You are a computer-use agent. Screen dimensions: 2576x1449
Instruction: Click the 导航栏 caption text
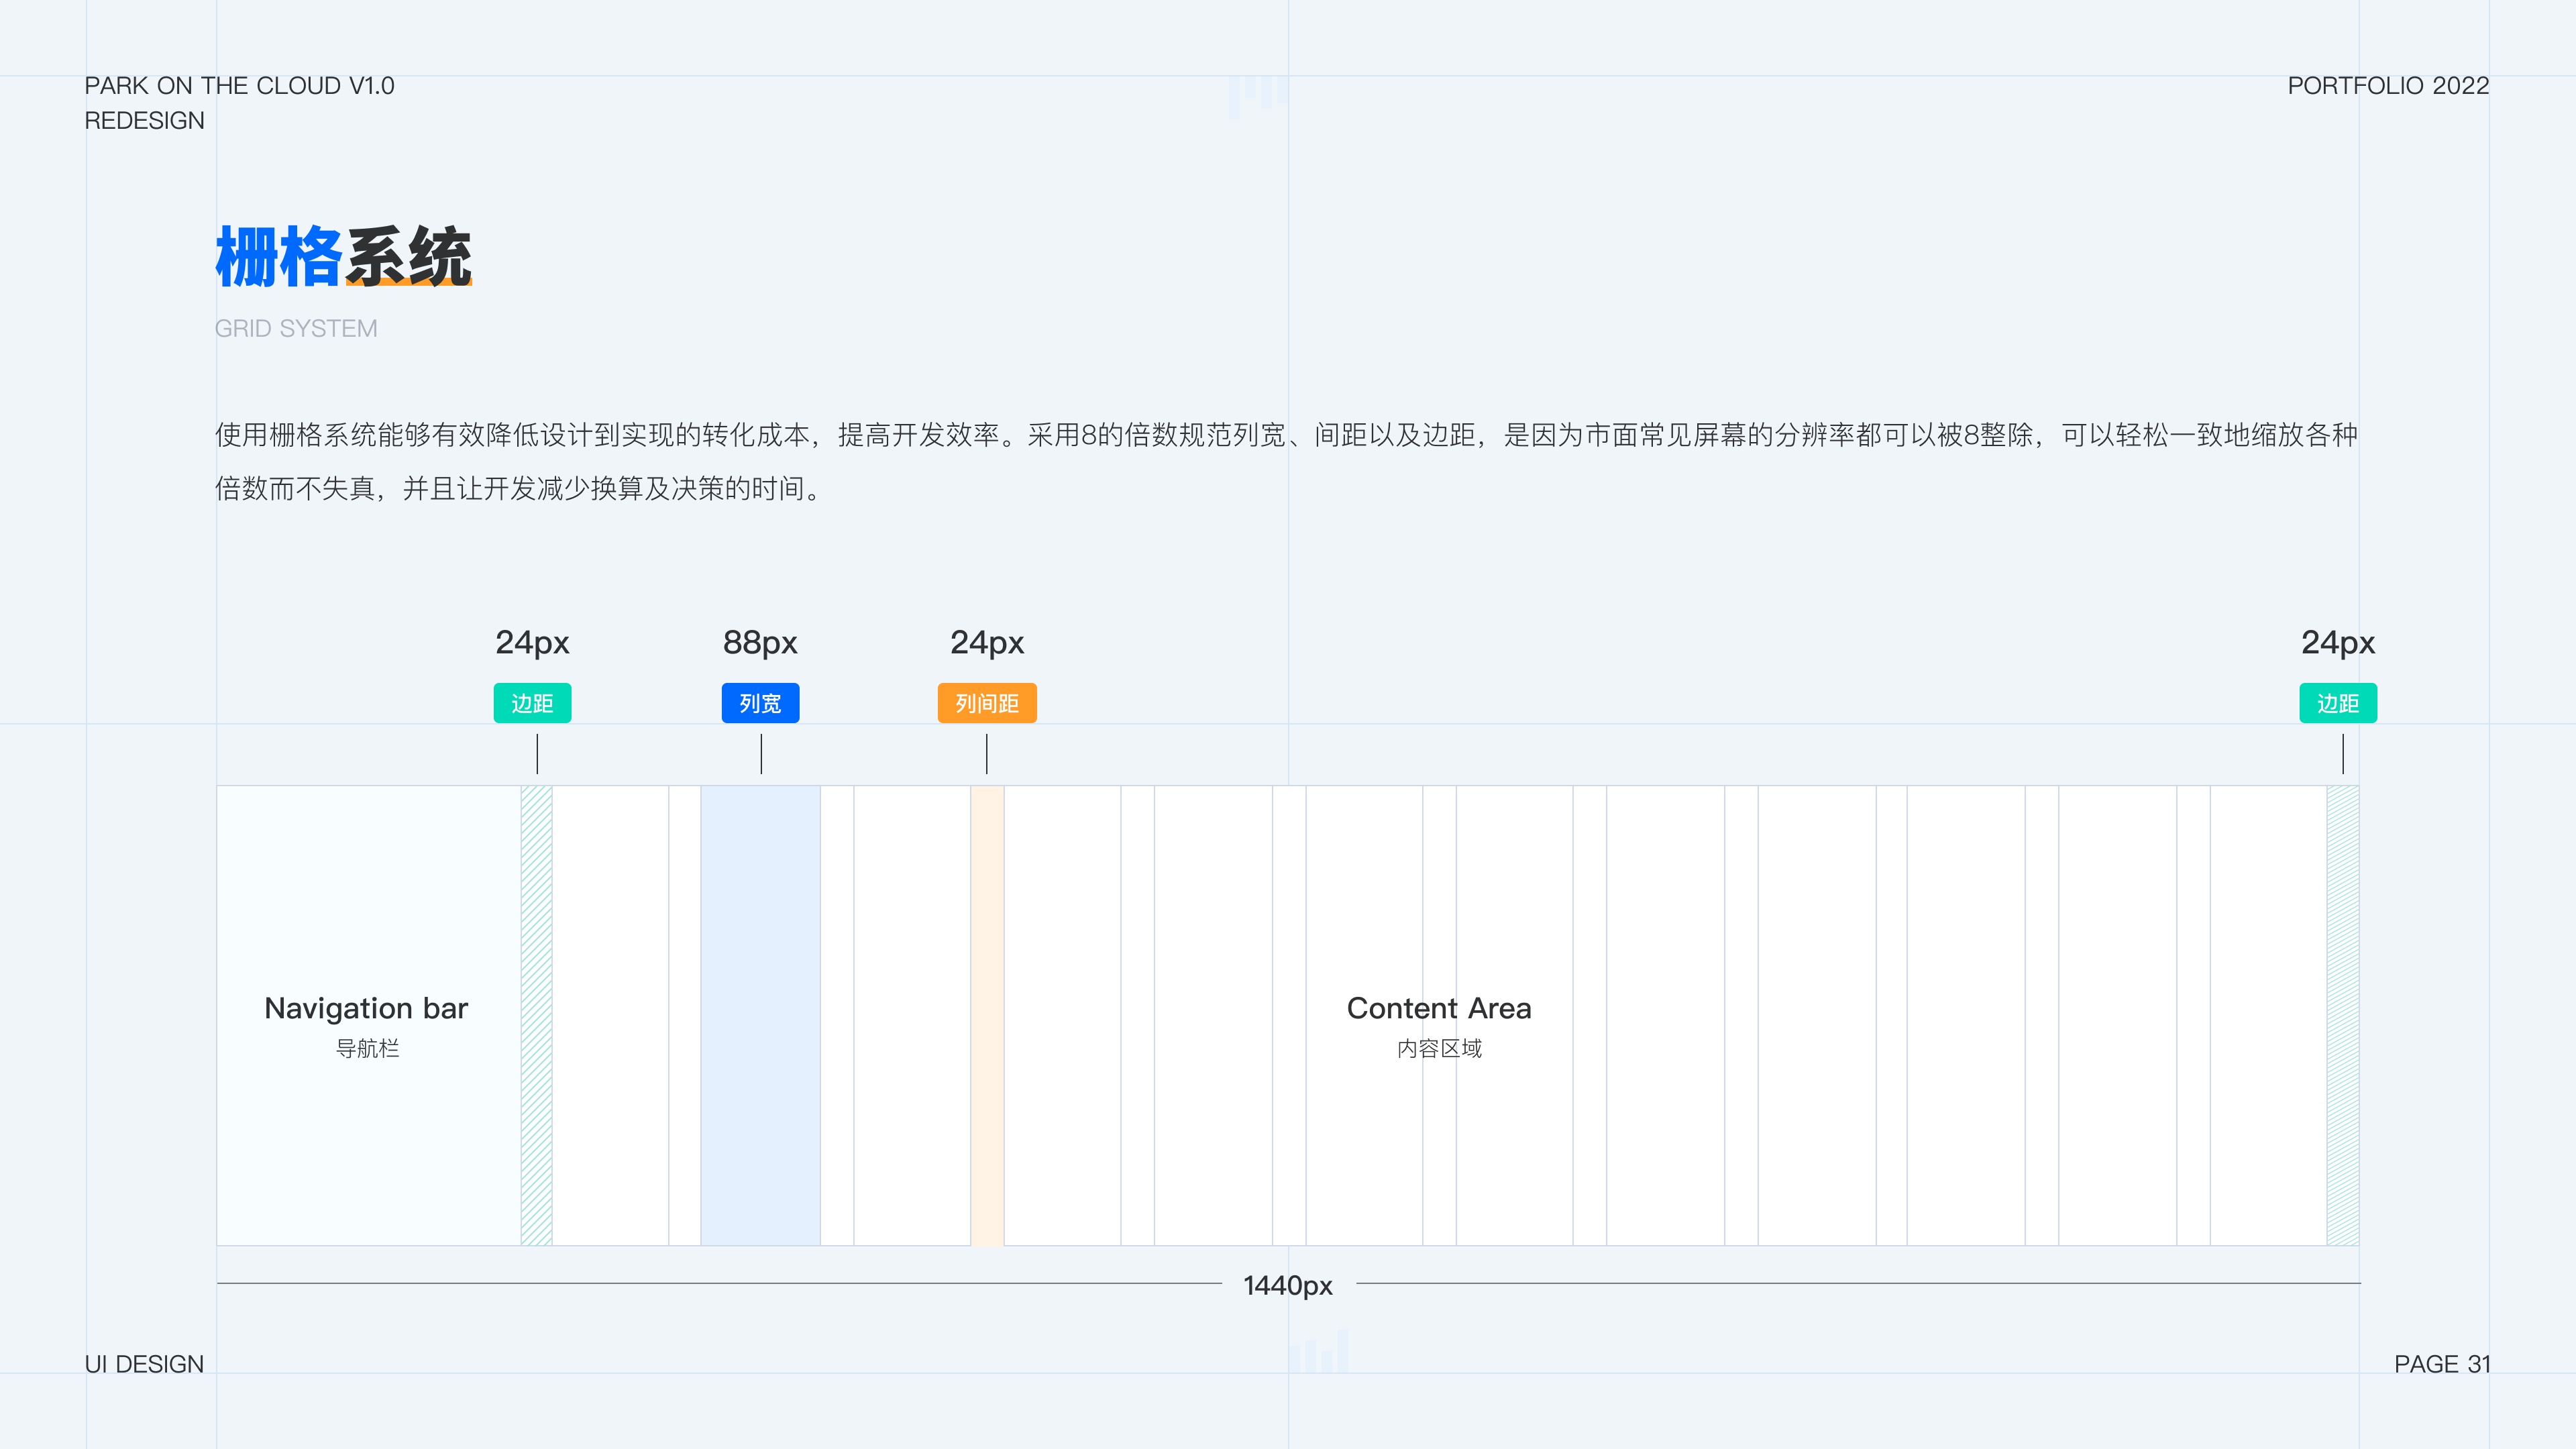coord(367,1048)
